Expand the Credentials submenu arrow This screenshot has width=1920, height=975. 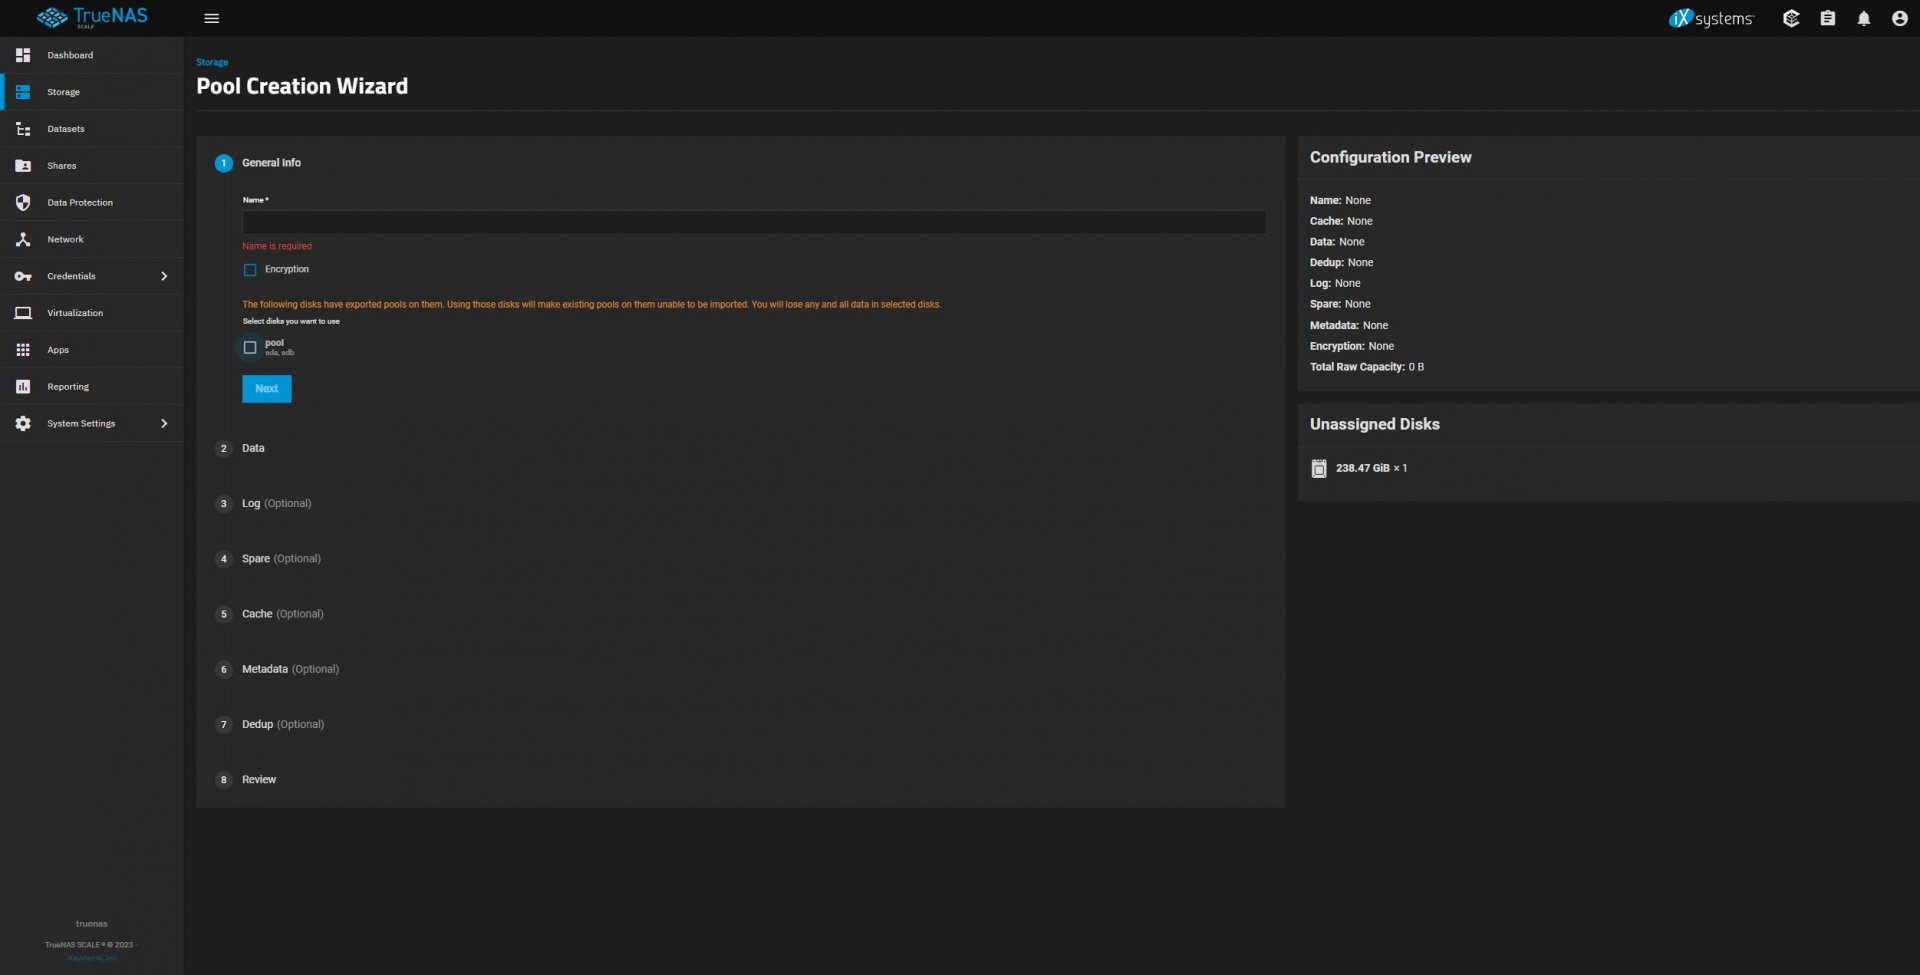[x=164, y=276]
